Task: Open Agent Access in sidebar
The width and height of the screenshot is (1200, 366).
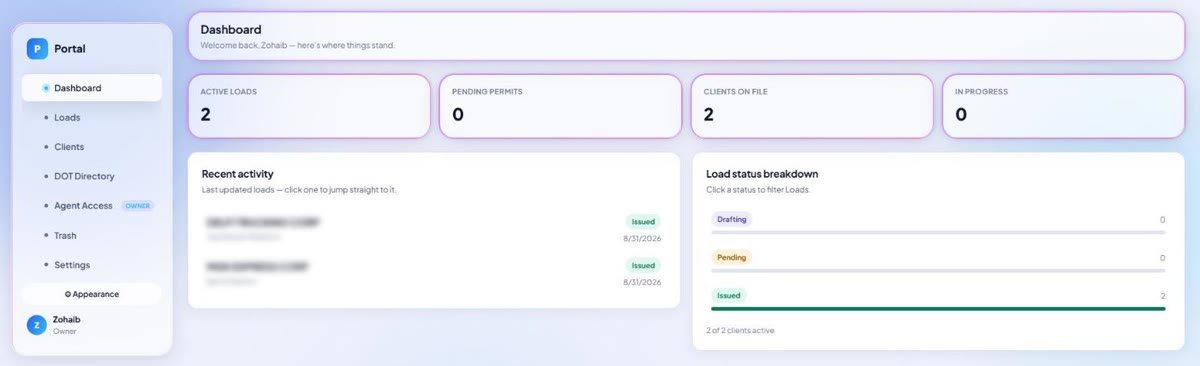Action: tap(92, 206)
